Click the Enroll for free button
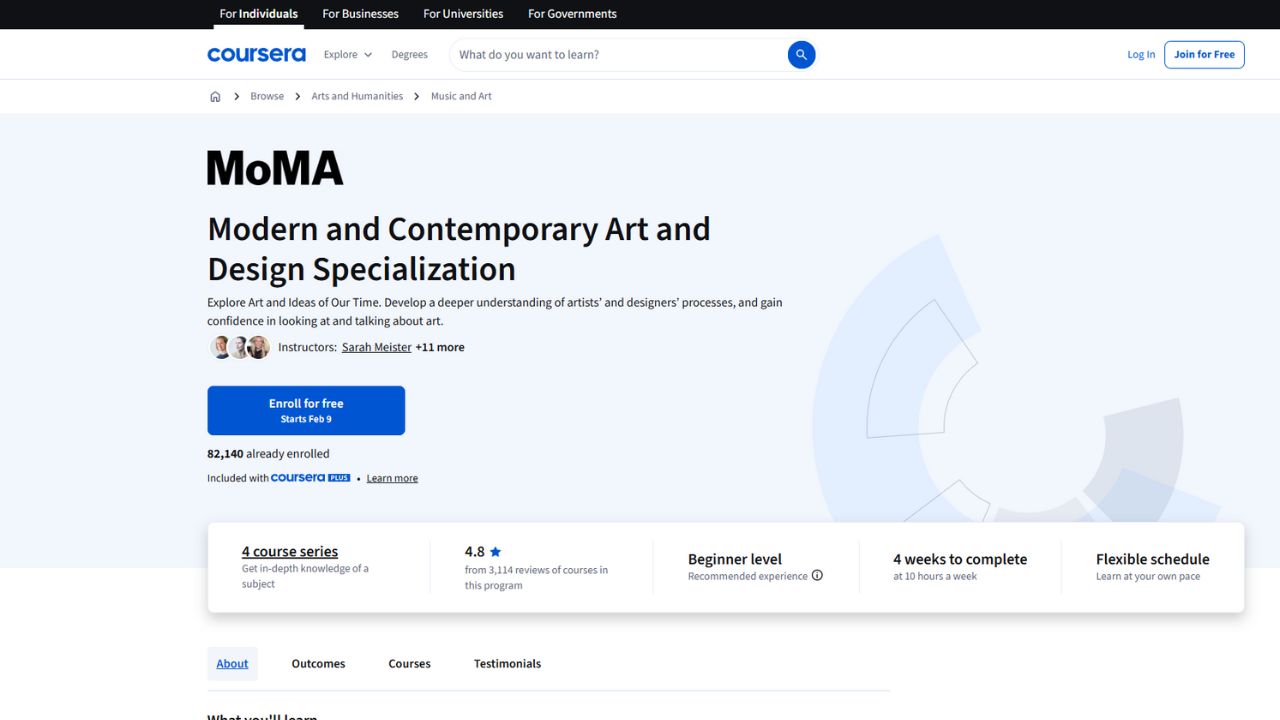 (x=306, y=410)
